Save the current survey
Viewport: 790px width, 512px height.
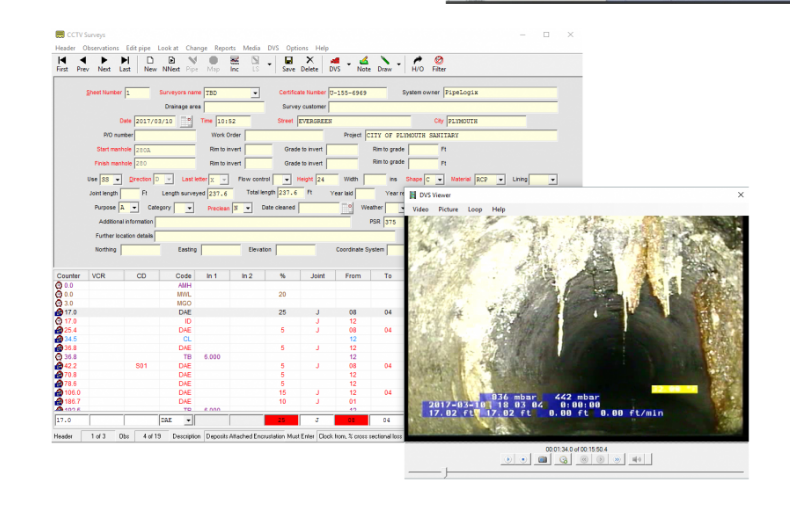tap(289, 64)
